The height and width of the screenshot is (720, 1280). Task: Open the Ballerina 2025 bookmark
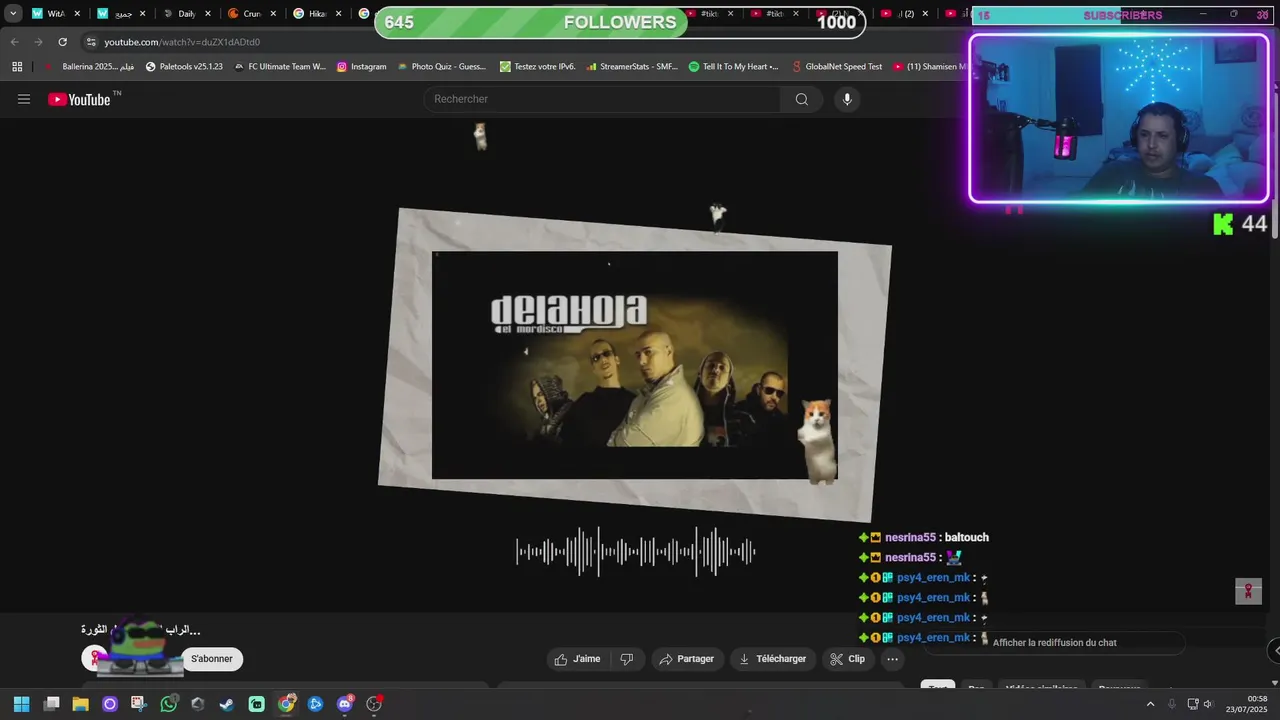pyautogui.click(x=90, y=67)
